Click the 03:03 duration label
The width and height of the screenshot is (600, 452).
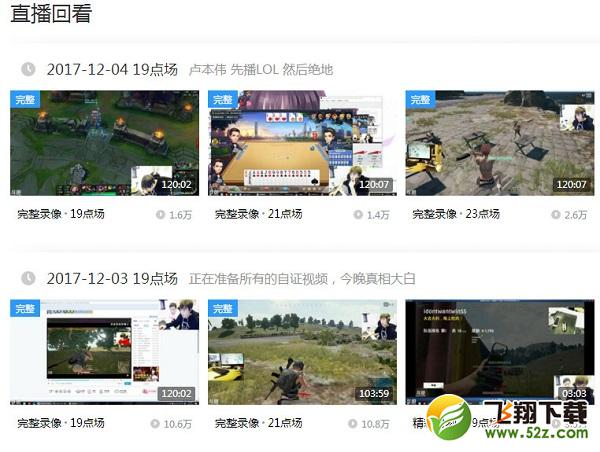(574, 393)
